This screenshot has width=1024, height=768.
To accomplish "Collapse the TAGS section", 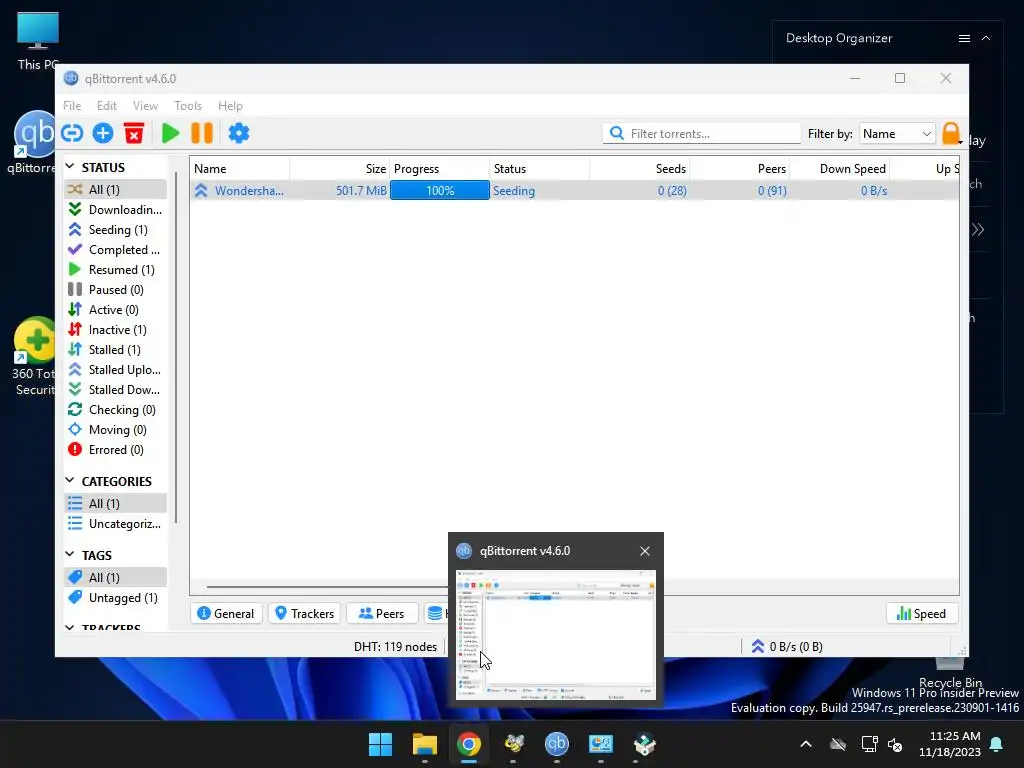I will [x=70, y=554].
